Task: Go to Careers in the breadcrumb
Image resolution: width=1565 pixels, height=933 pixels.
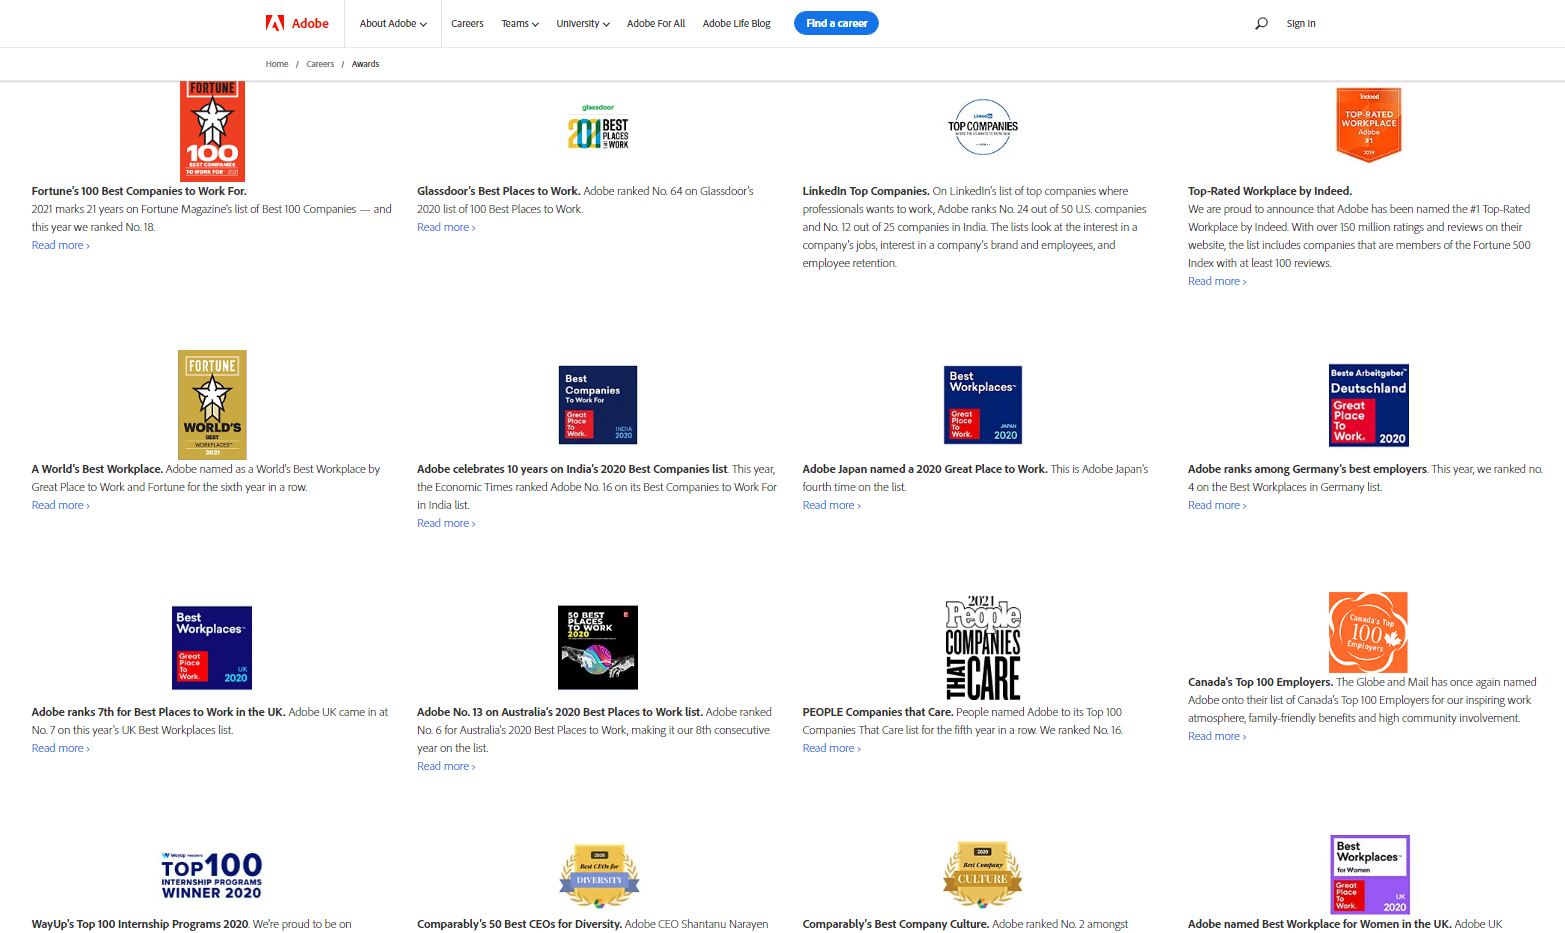Action: [320, 64]
